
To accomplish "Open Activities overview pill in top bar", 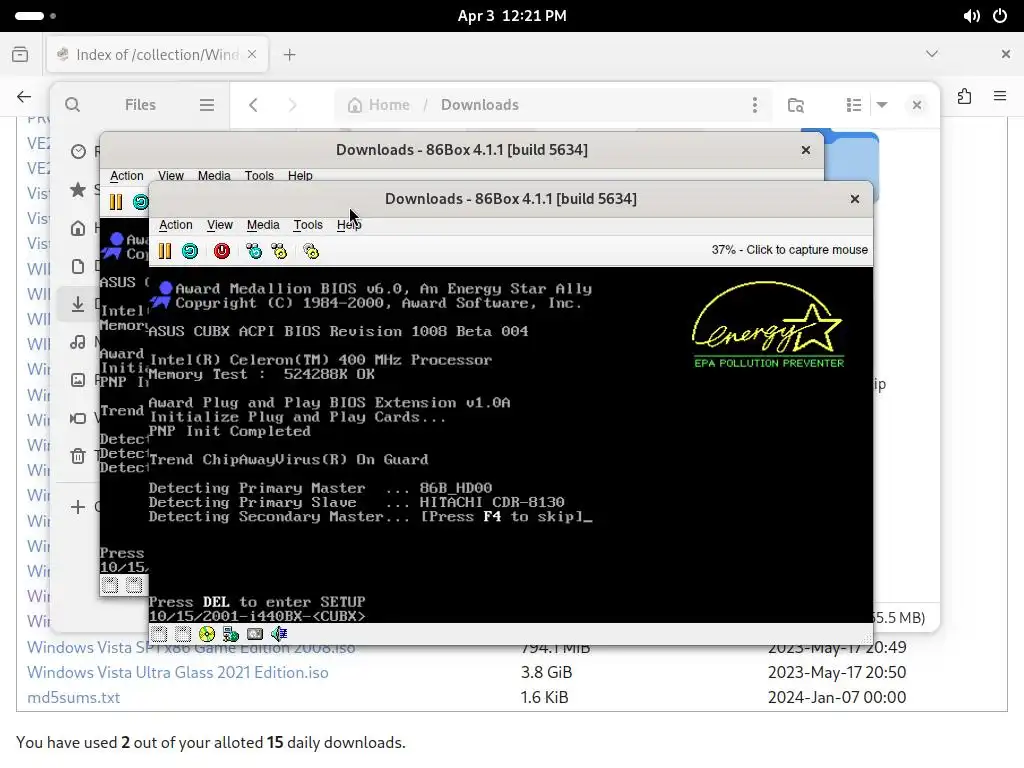I will [36, 16].
